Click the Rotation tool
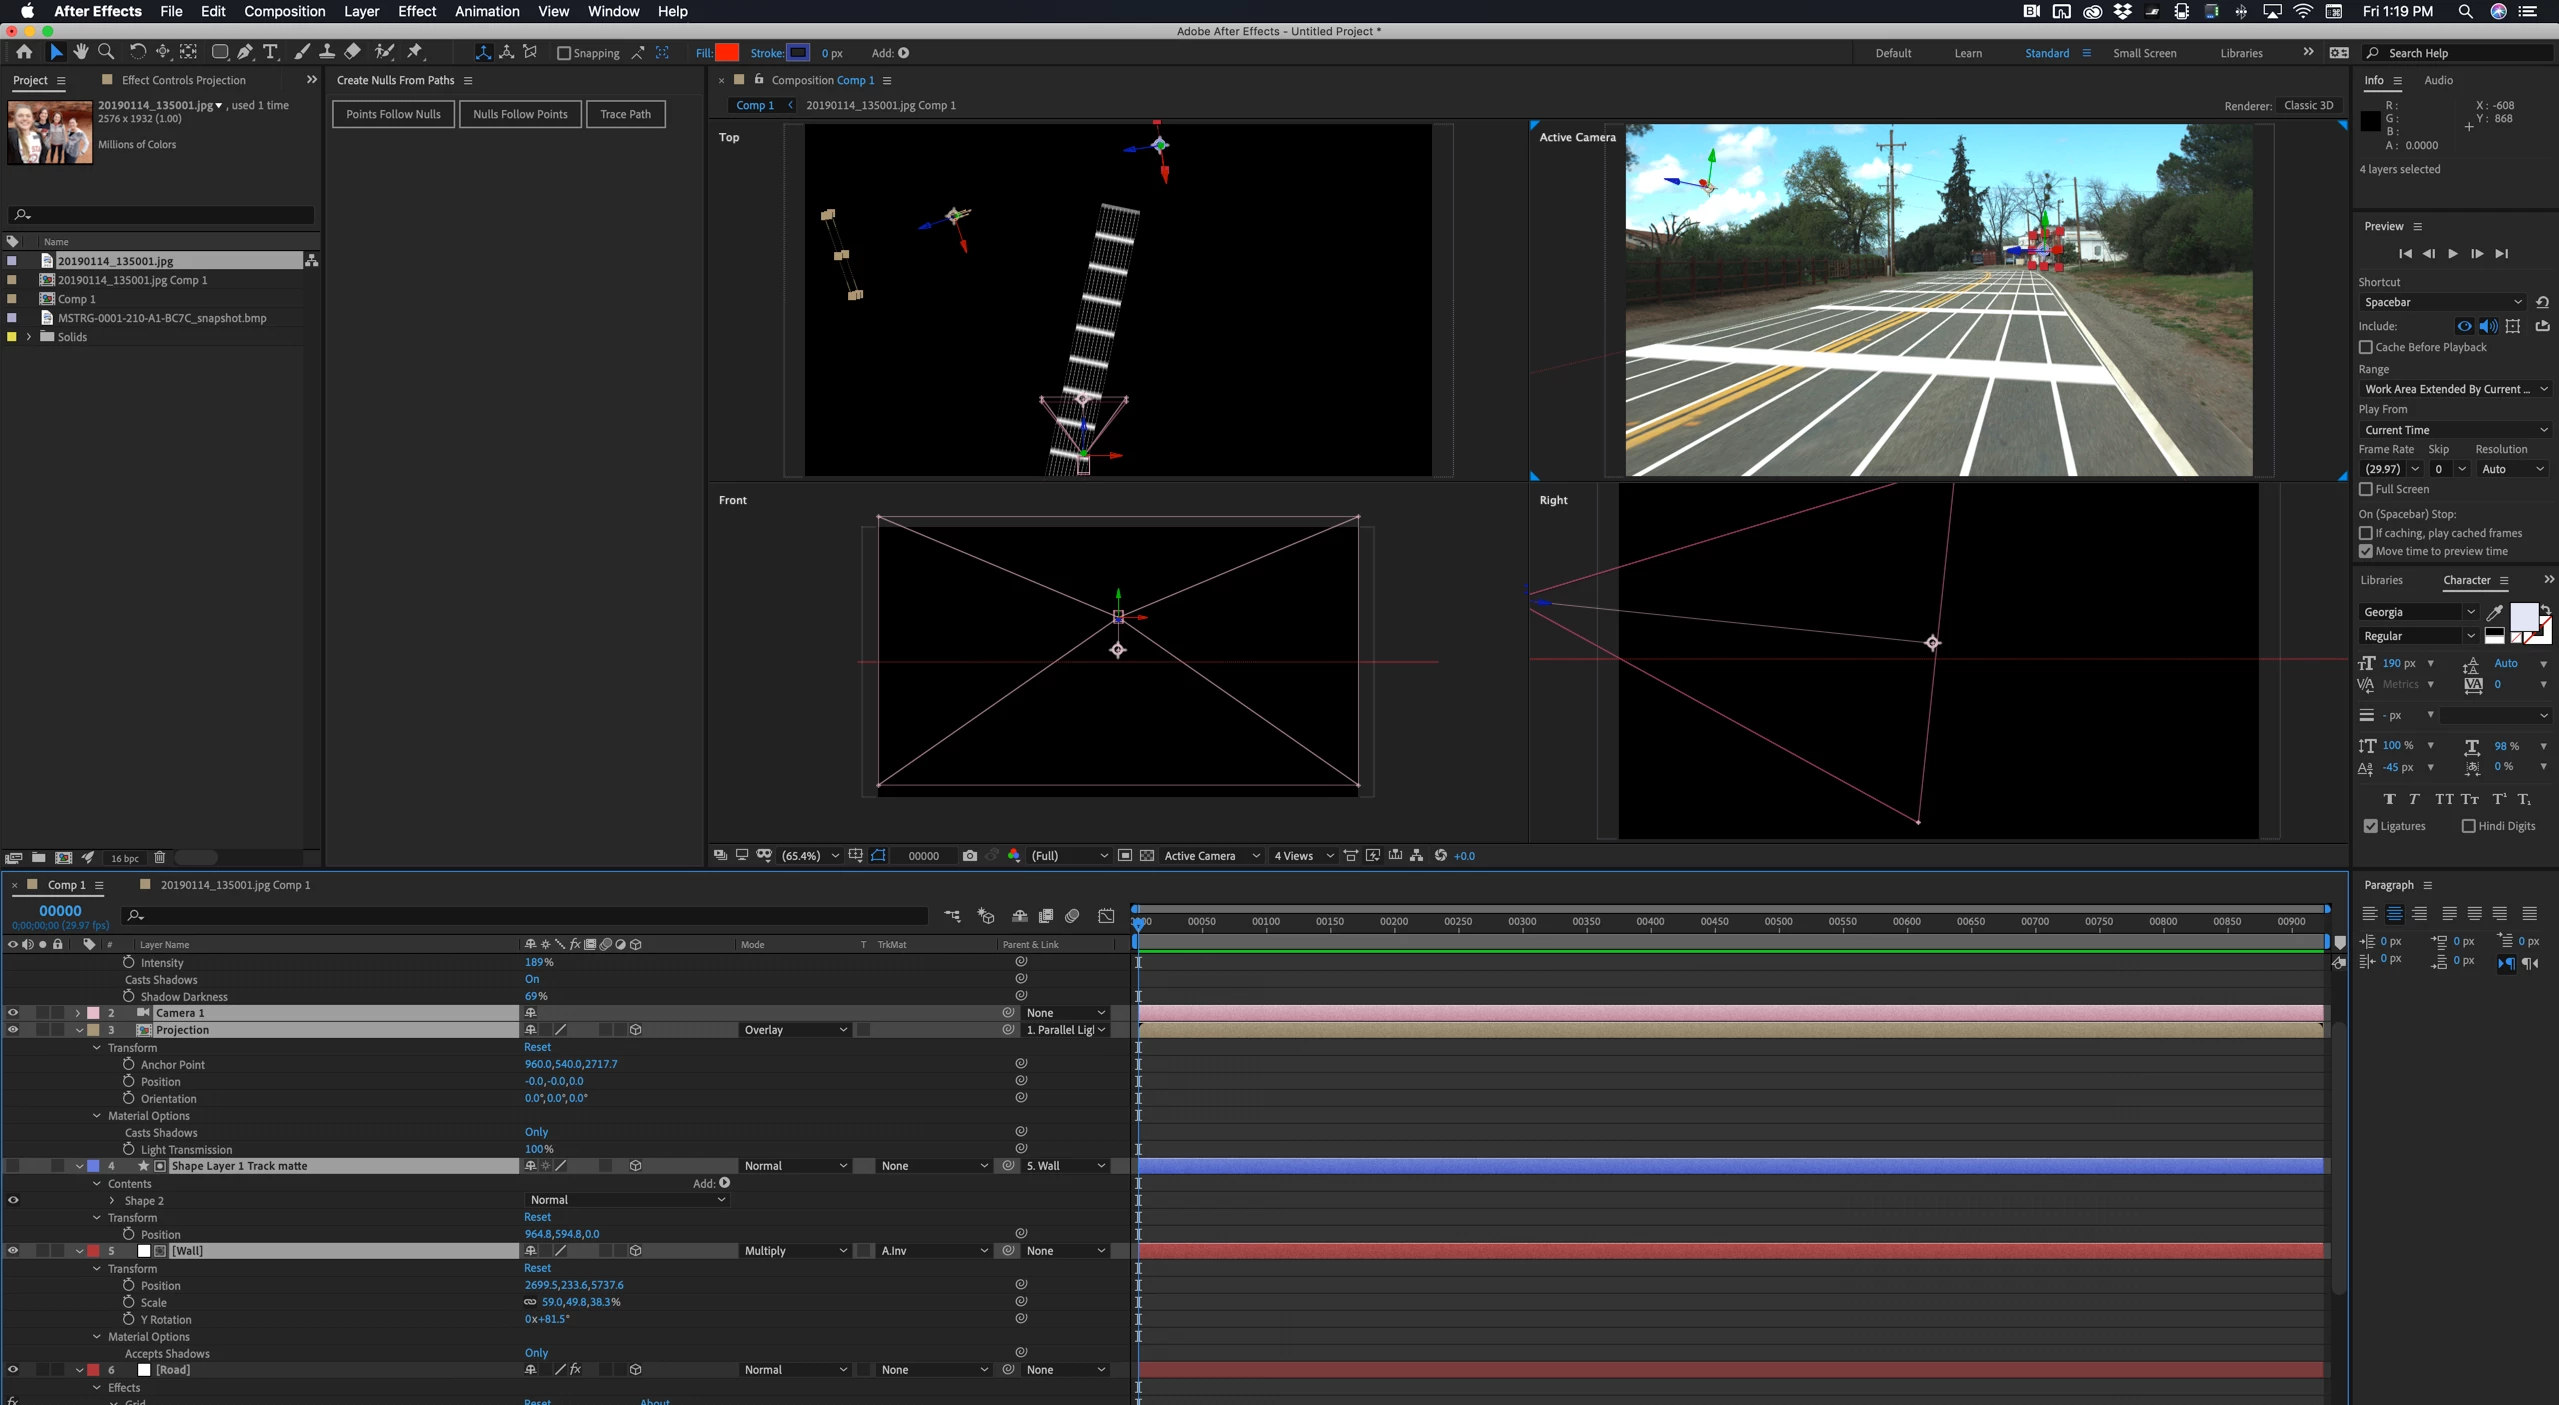 tap(137, 52)
